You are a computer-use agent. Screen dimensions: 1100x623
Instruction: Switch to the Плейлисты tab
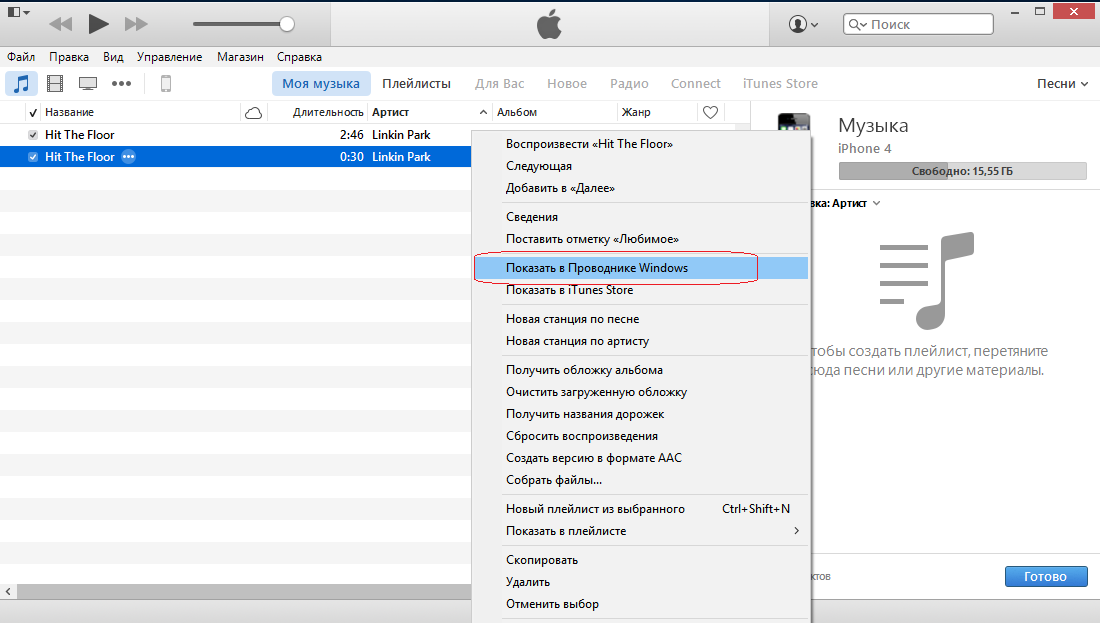click(x=416, y=83)
